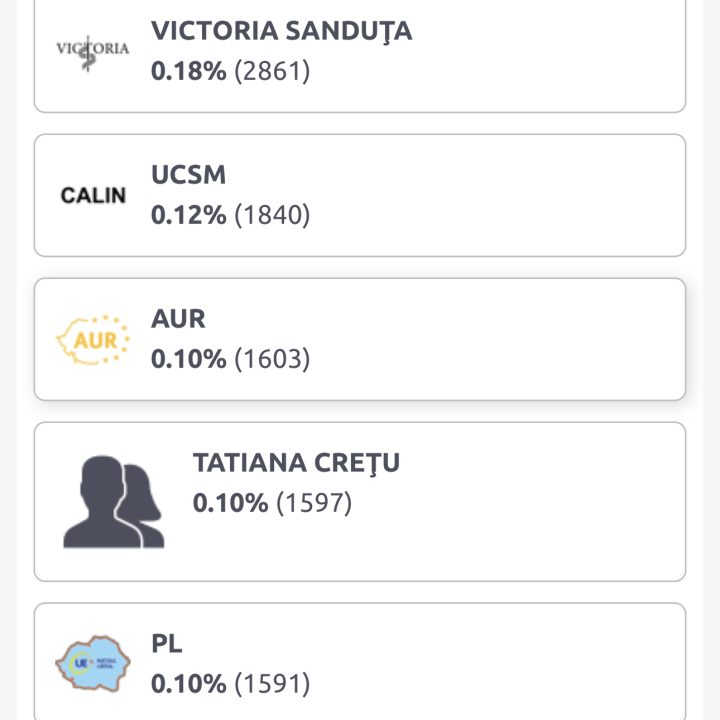Click the (1840) vote count
This screenshot has width=720, height=720.
tap(272, 216)
